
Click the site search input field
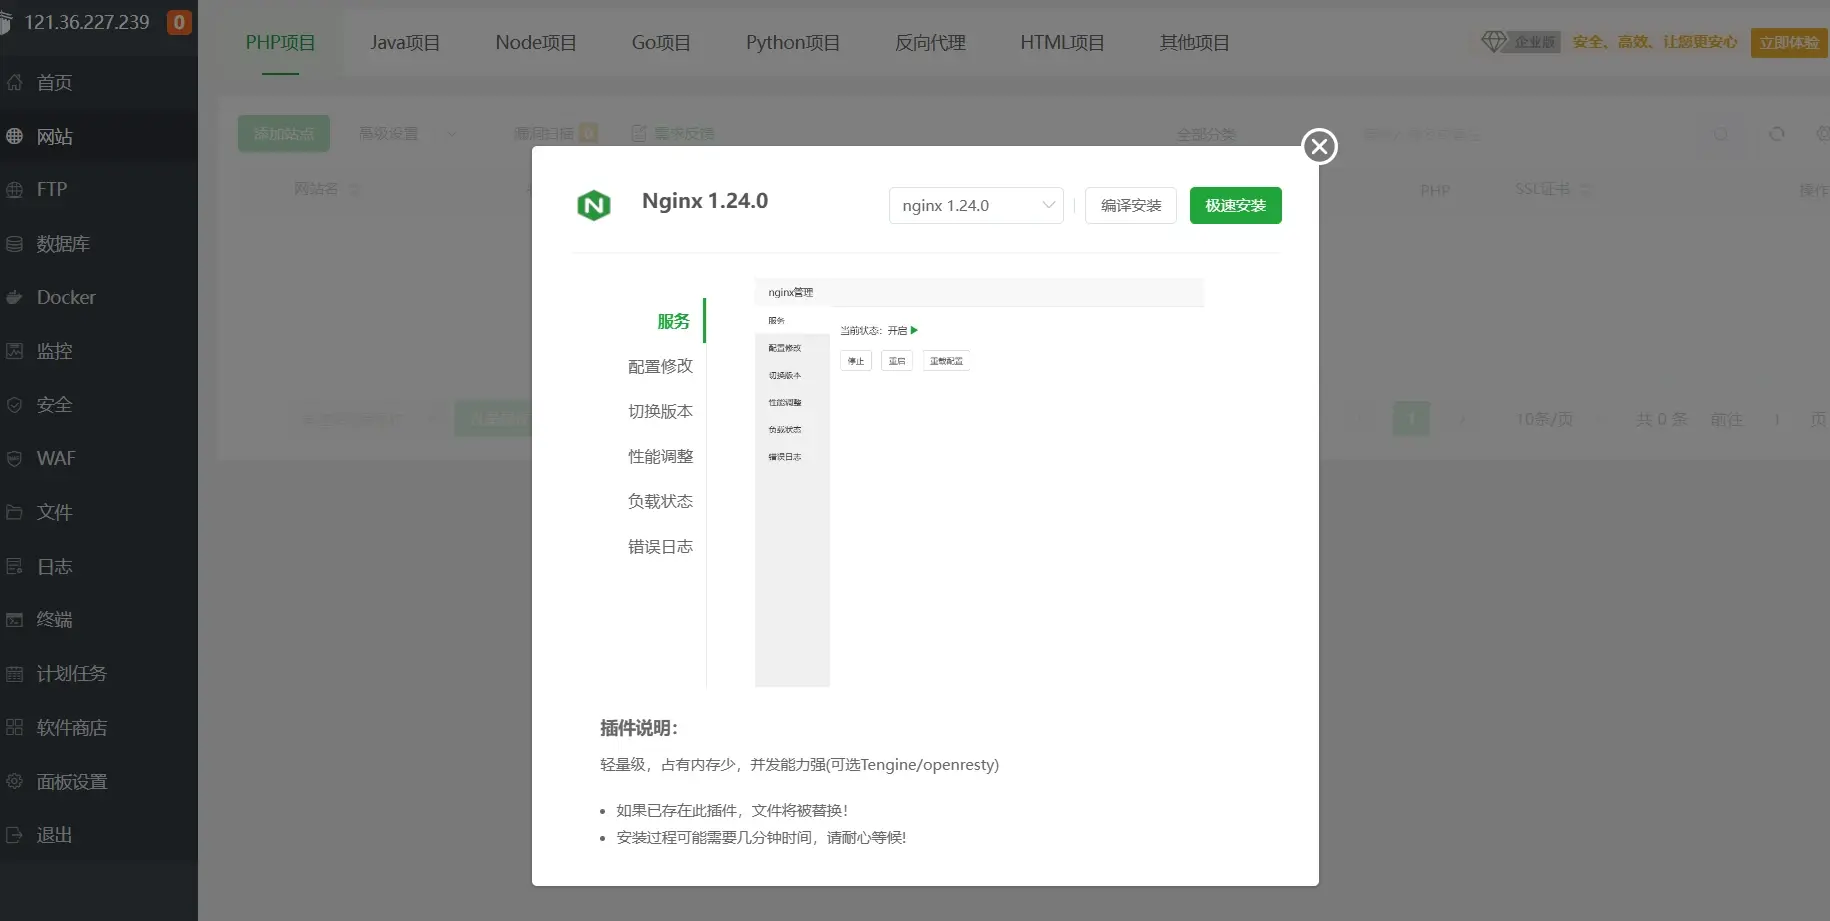click(1530, 134)
